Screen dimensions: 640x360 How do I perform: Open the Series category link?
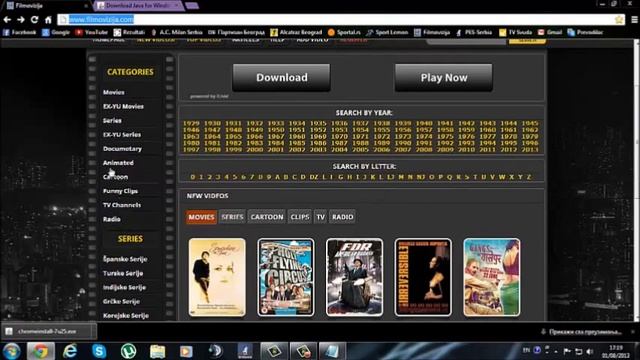click(x=112, y=121)
